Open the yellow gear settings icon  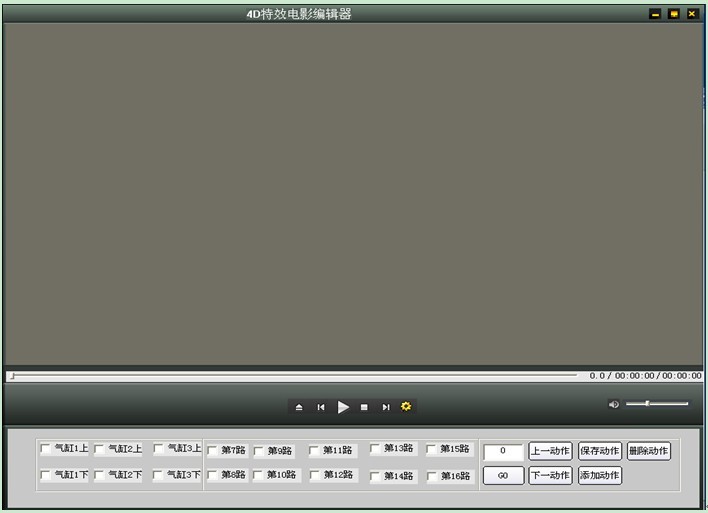pos(406,407)
